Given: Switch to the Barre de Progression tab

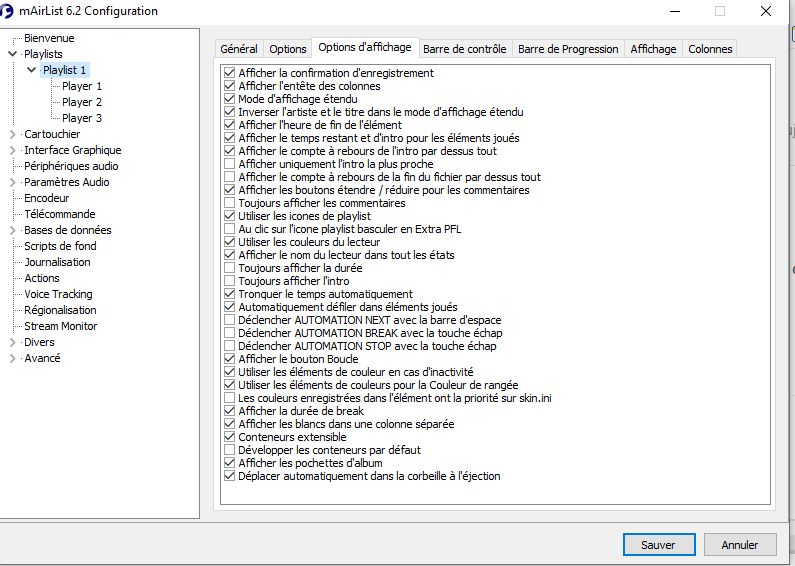Looking at the screenshot, I should pos(568,49).
